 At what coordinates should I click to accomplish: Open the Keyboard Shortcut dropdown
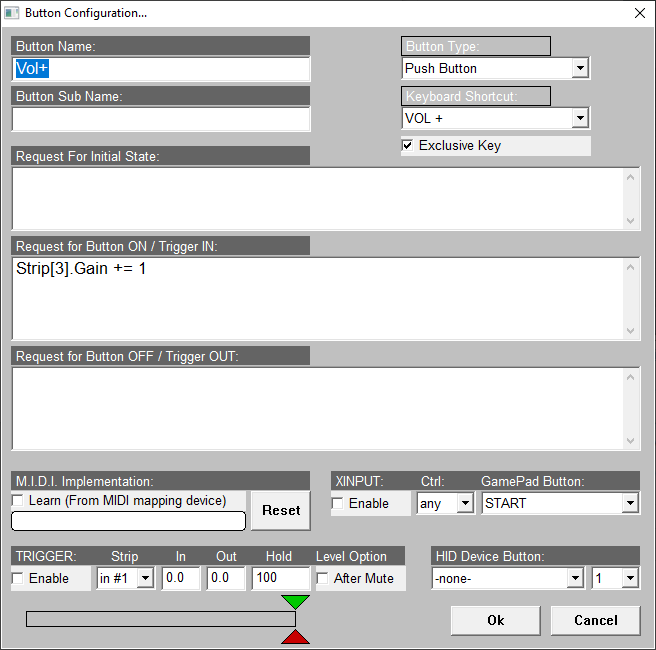tap(580, 118)
